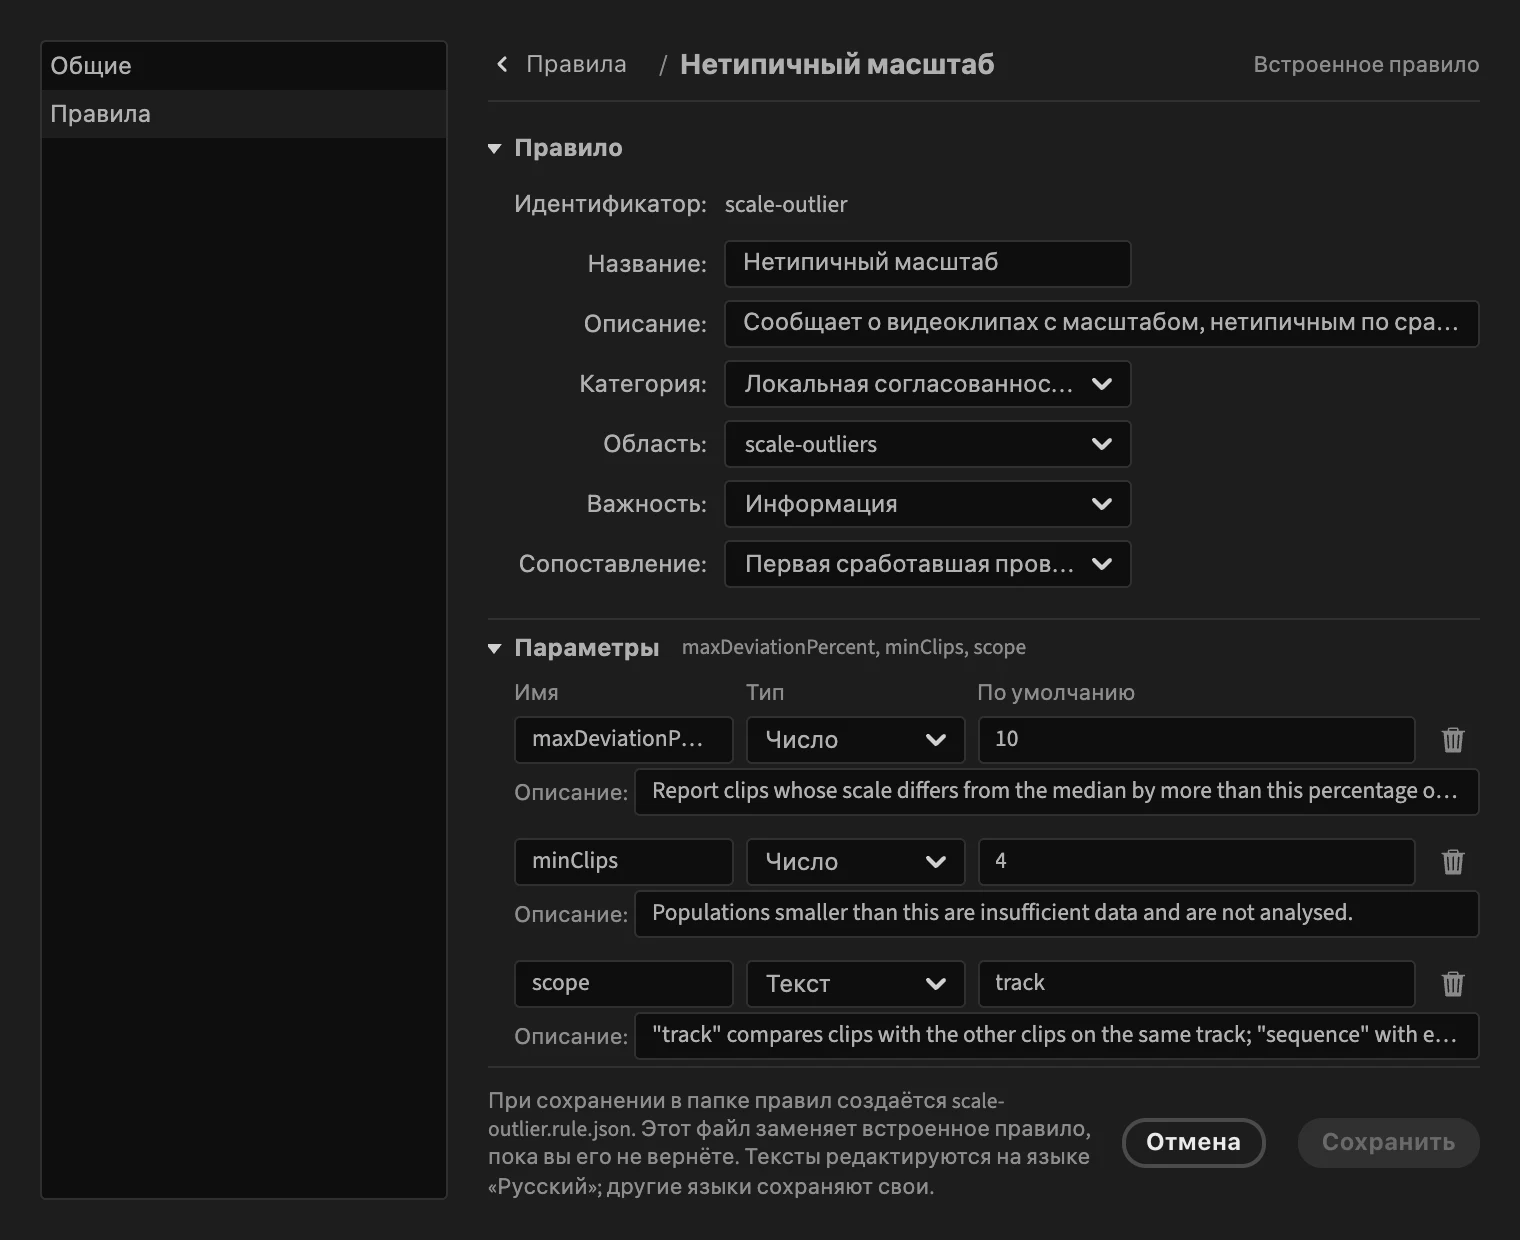Delete the scope parameter with trash icon
1520x1240 pixels.
pyautogui.click(x=1453, y=984)
